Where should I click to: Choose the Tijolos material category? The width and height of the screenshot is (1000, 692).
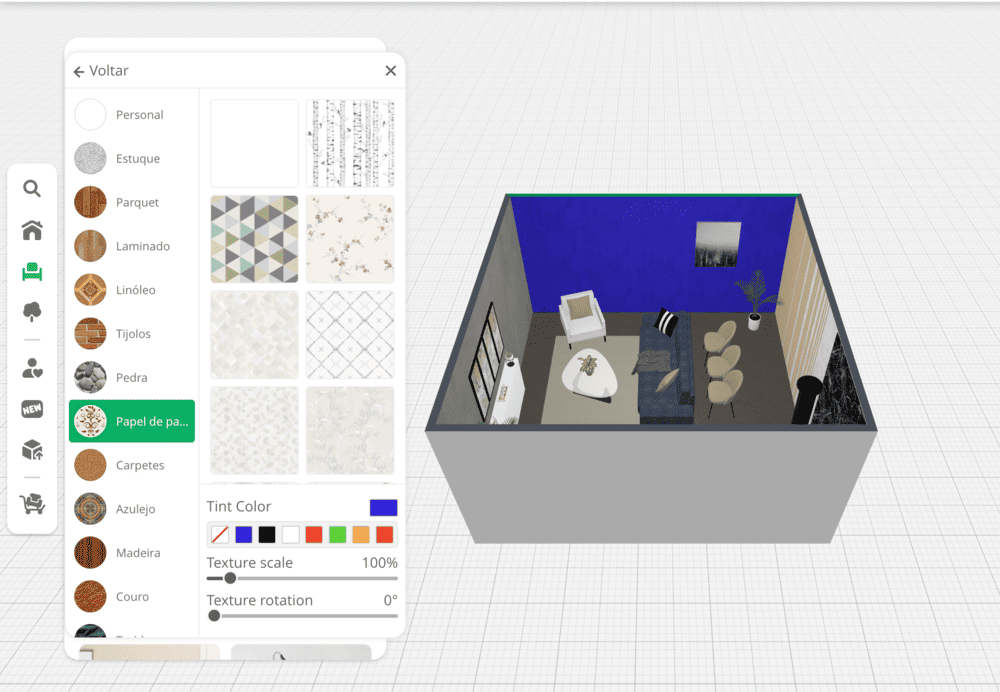click(131, 334)
